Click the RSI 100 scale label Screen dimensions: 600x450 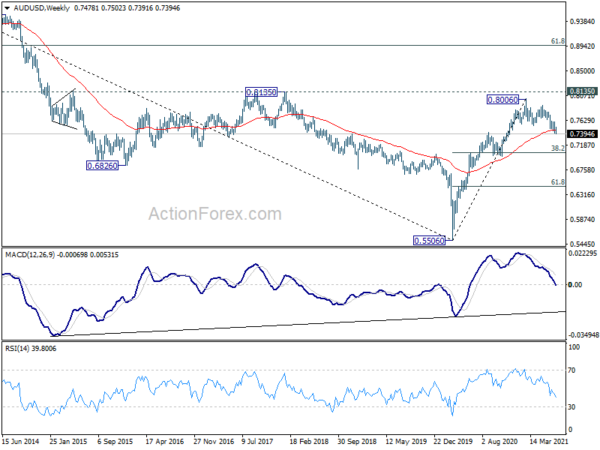574,347
